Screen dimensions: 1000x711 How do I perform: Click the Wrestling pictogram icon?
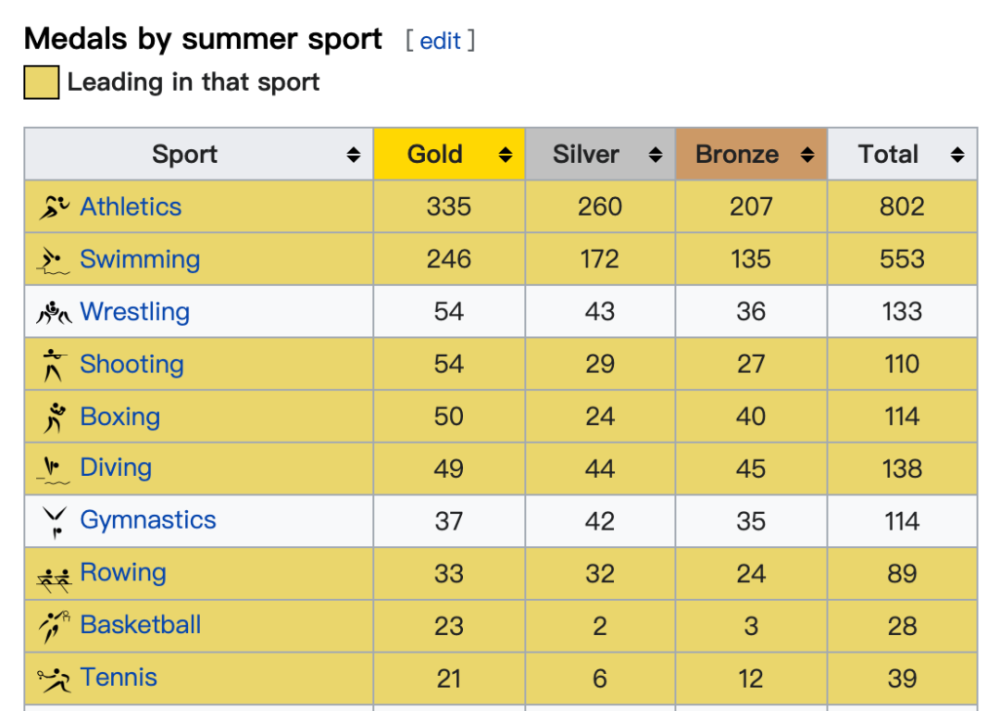54,312
